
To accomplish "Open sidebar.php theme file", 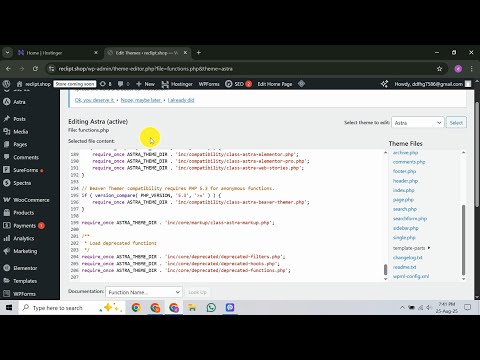I will point(406,228).
